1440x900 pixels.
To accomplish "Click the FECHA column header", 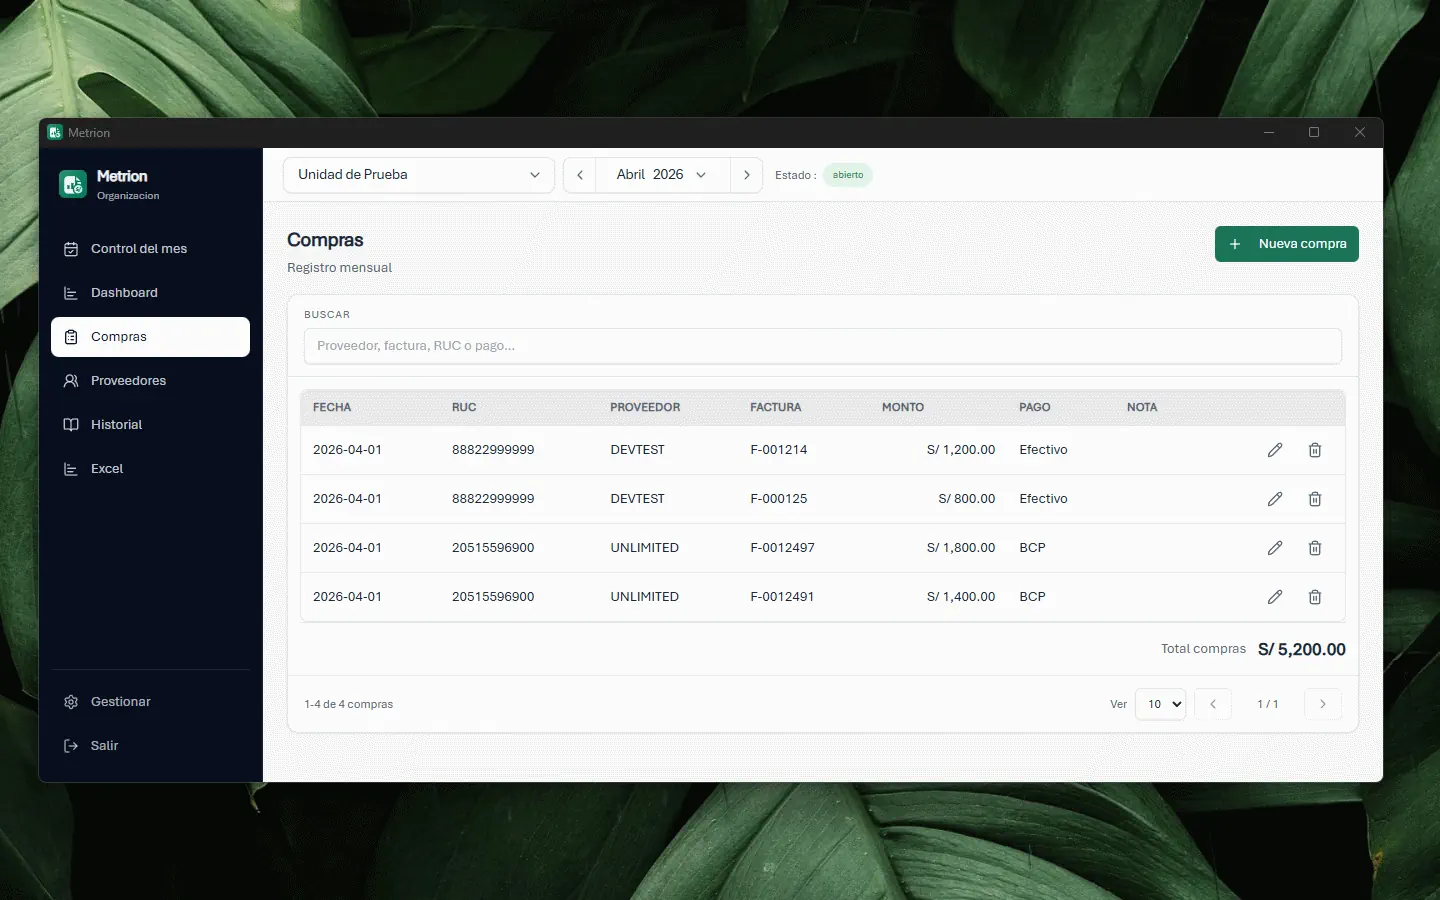I will (x=332, y=407).
